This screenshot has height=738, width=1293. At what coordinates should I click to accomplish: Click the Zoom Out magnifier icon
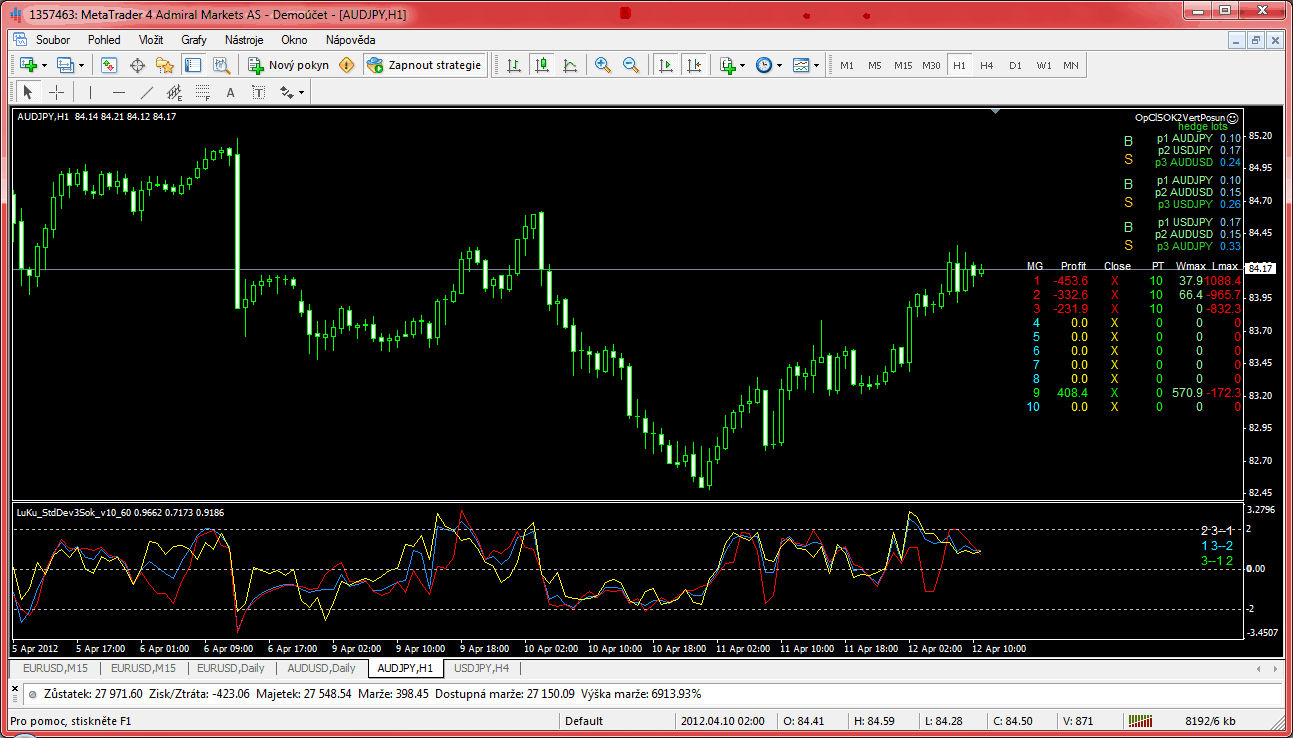[631, 65]
